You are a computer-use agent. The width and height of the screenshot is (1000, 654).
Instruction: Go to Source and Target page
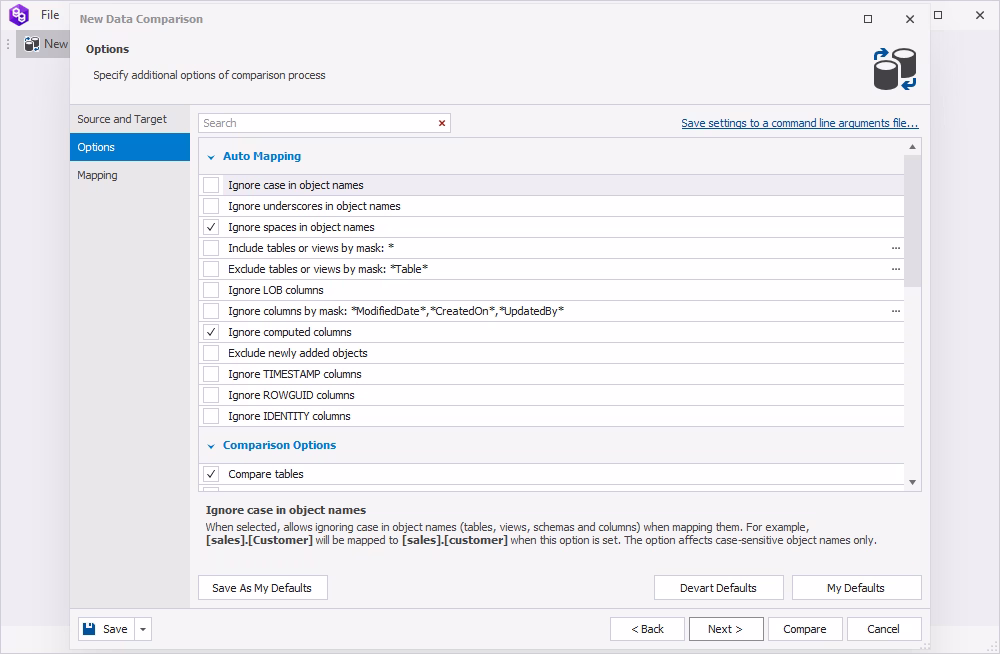click(x=130, y=119)
